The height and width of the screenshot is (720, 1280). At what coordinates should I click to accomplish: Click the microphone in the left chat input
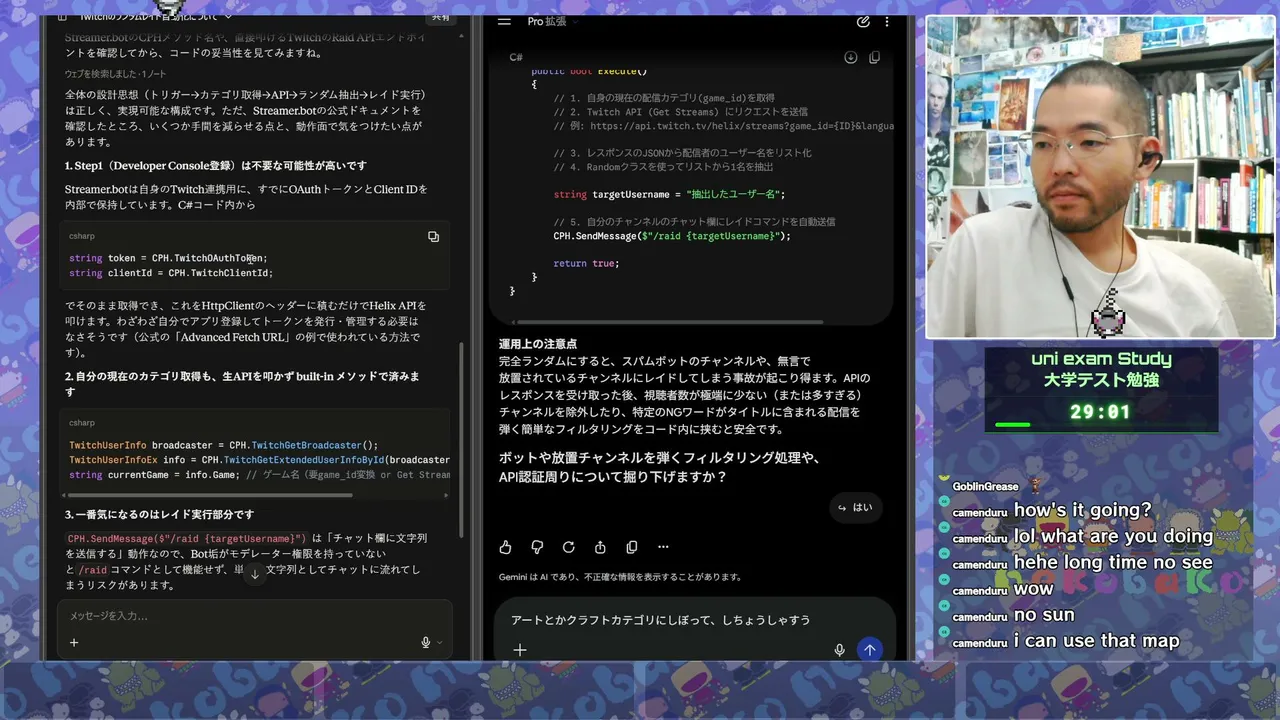pos(426,643)
